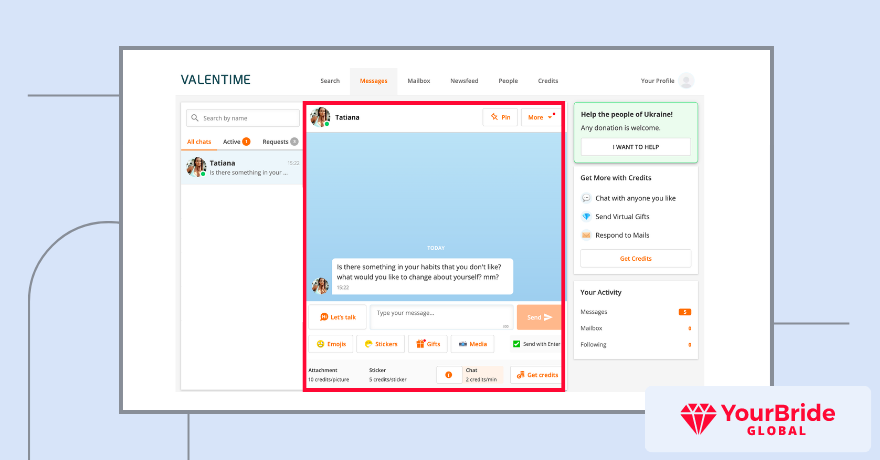Expand the More dropdown menu
This screenshot has width=880, height=460.
(540, 117)
